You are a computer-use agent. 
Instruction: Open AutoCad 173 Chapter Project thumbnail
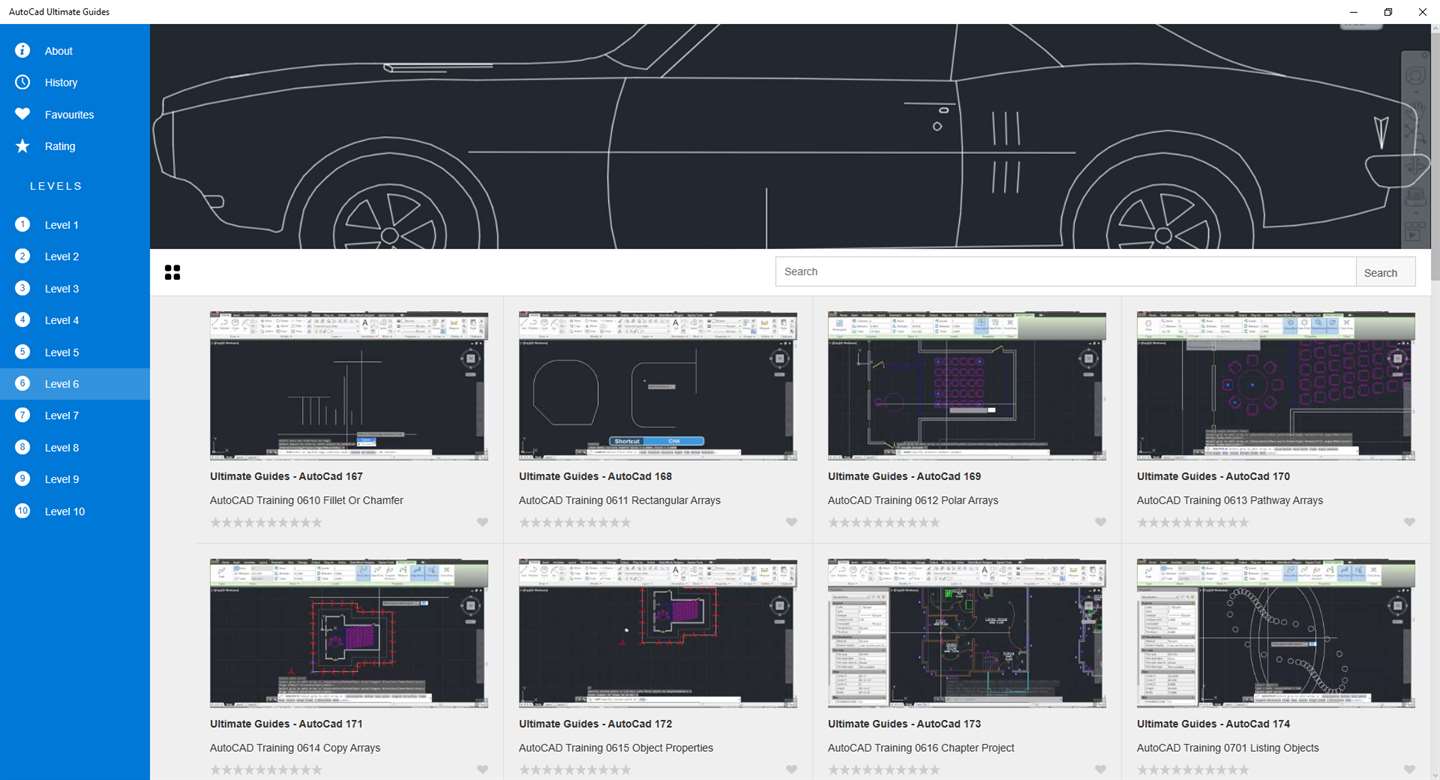click(967, 634)
